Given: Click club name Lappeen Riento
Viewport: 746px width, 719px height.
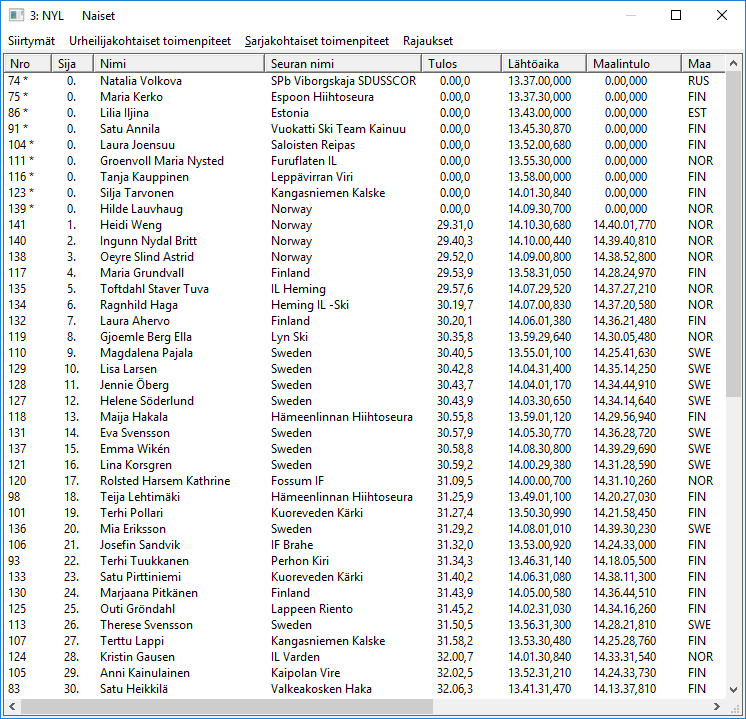Looking at the screenshot, I should tap(312, 609).
